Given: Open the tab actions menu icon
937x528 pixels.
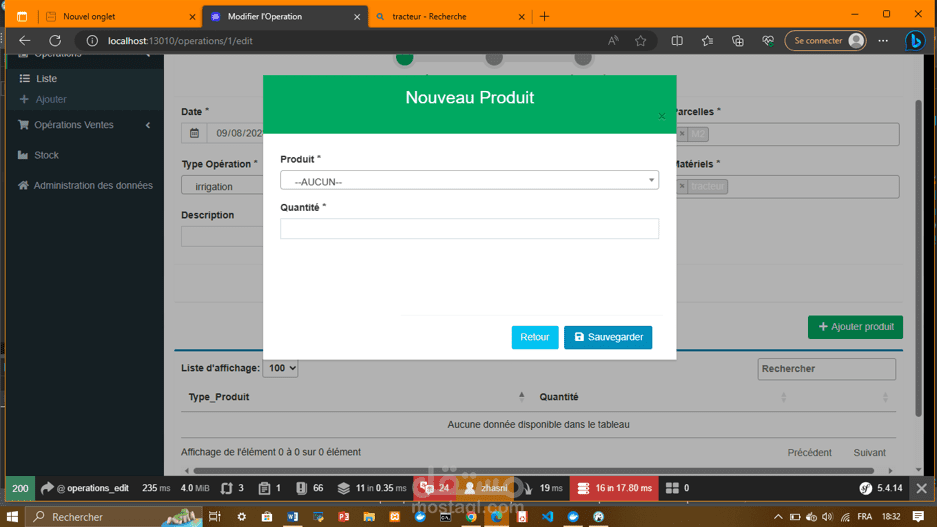Looking at the screenshot, I should [22, 17].
